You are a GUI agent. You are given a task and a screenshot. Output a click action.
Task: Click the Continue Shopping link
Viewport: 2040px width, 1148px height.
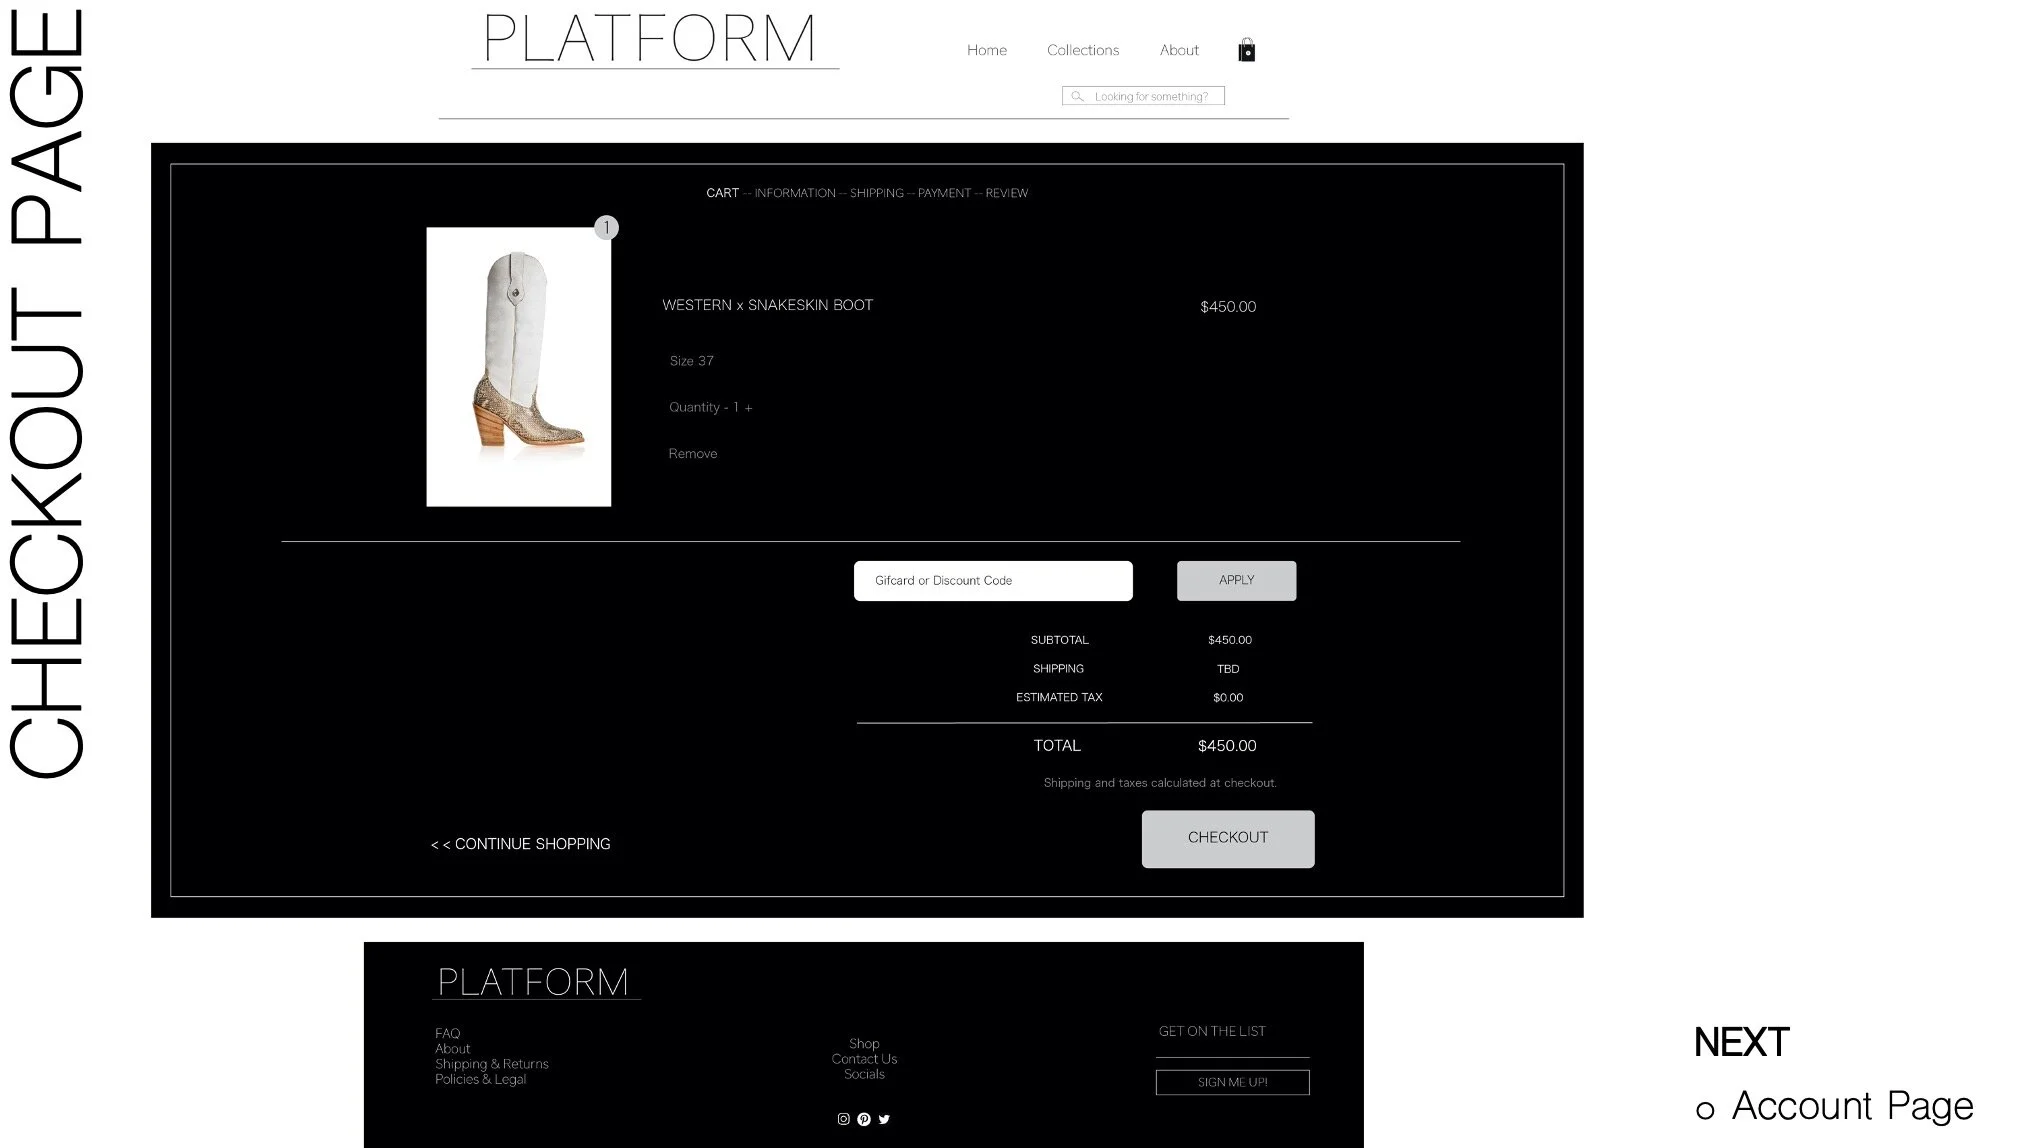click(520, 844)
